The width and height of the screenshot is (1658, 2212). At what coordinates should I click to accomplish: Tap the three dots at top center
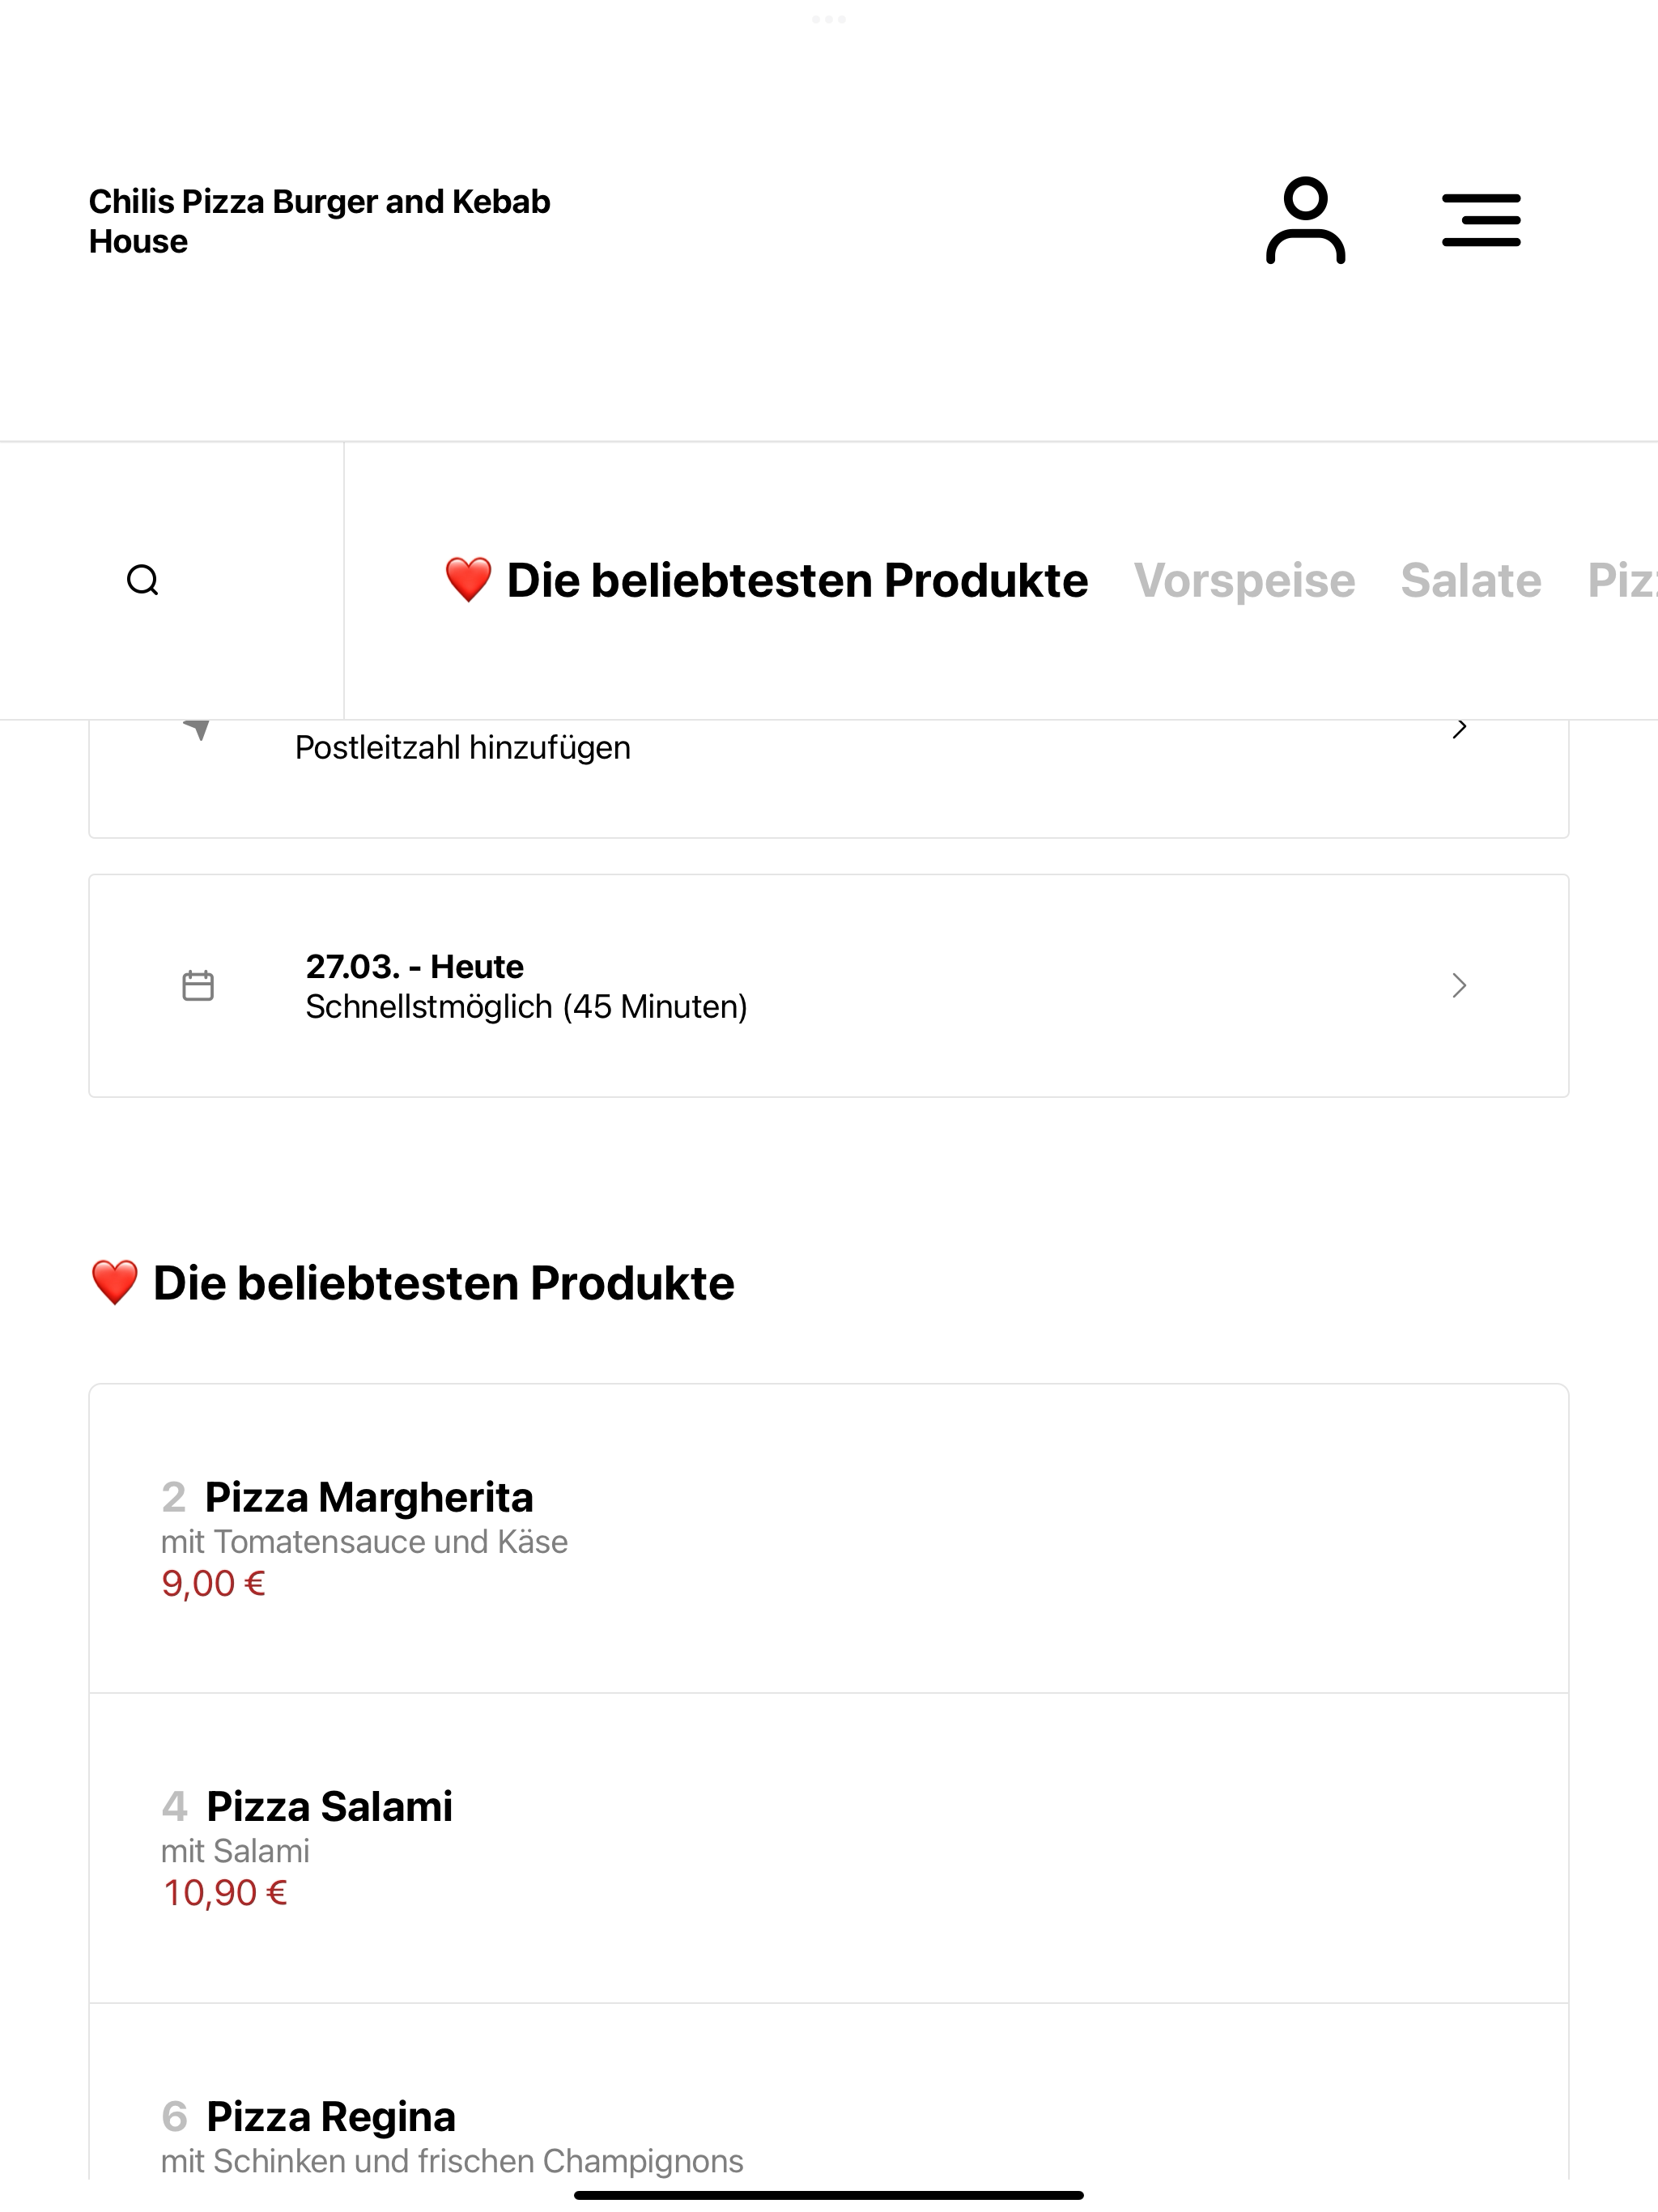click(x=829, y=19)
